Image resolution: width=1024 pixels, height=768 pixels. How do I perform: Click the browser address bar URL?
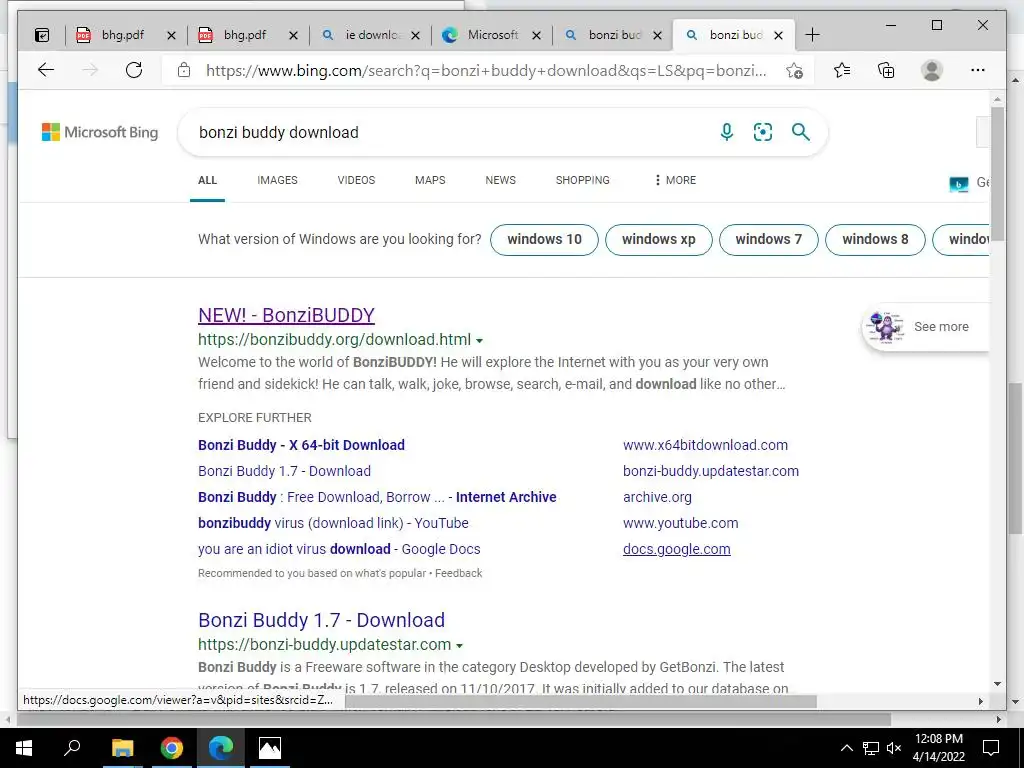tap(486, 71)
